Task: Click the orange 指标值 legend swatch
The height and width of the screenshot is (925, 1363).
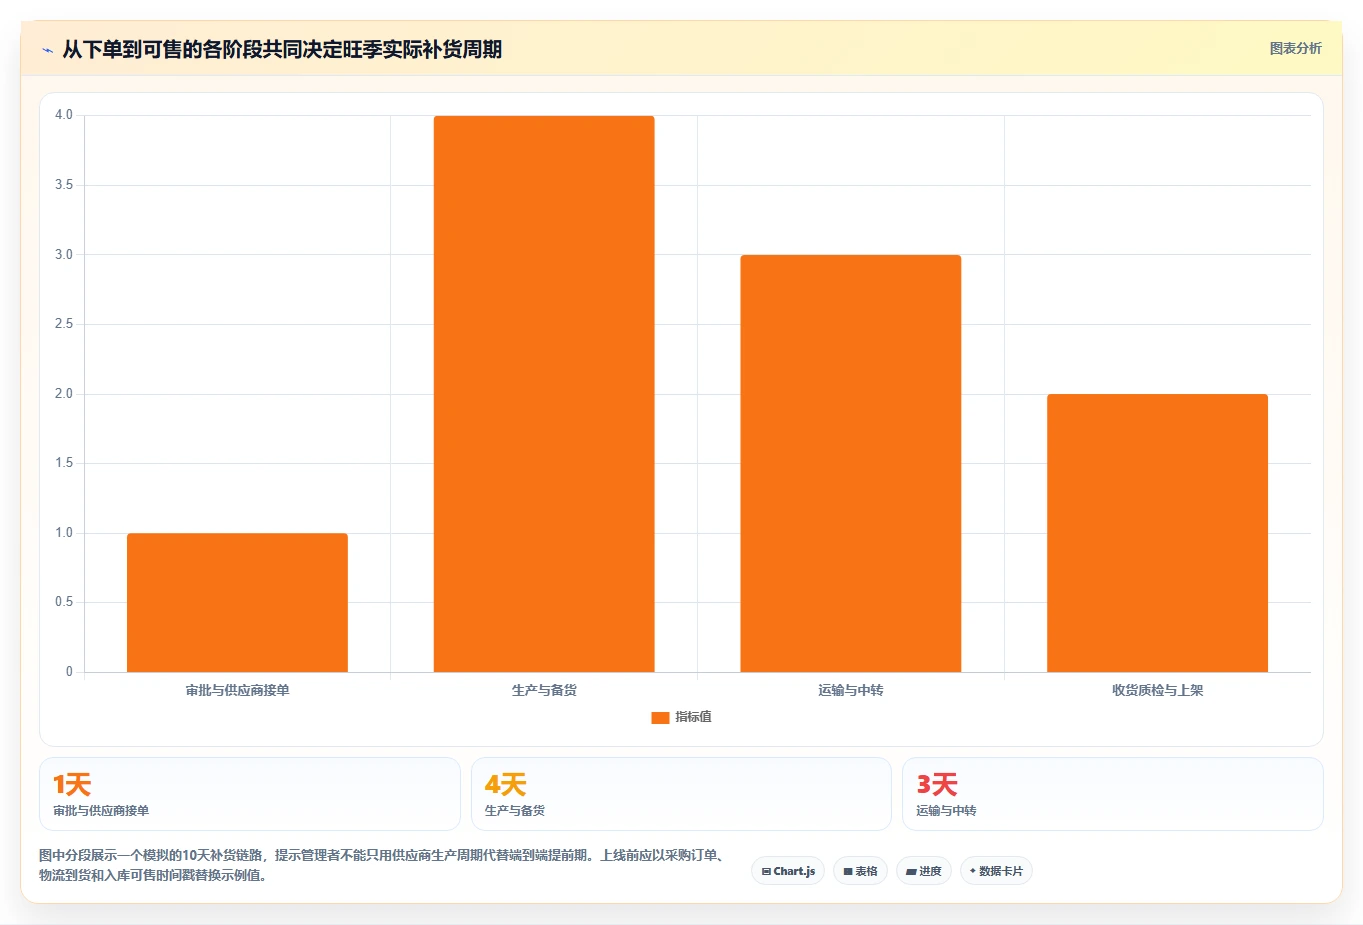Action: (x=660, y=718)
